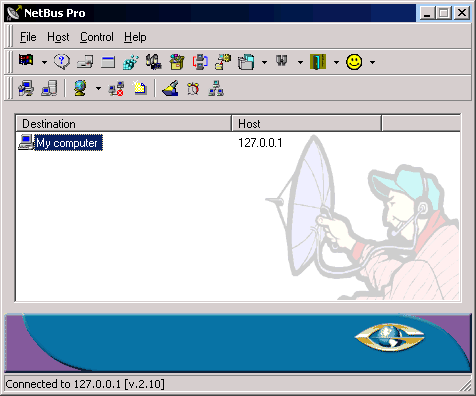
Task: Click the red and blue bracketed computers icon
Action: point(200,62)
